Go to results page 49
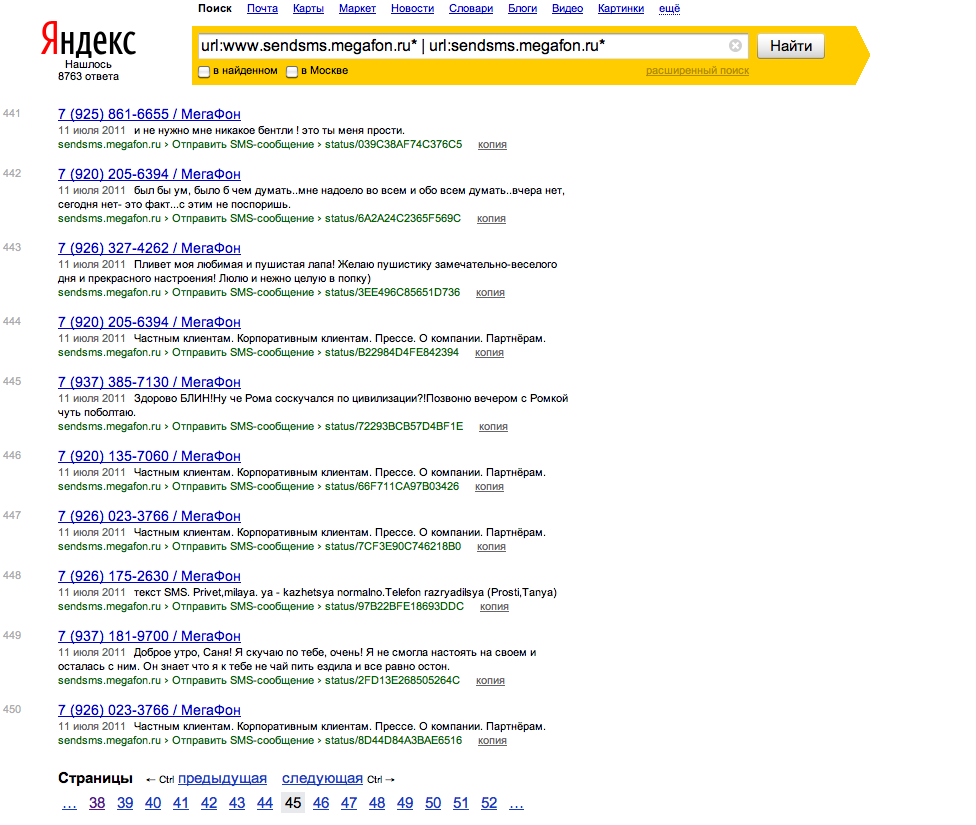This screenshot has height=825, width=976. [405, 803]
